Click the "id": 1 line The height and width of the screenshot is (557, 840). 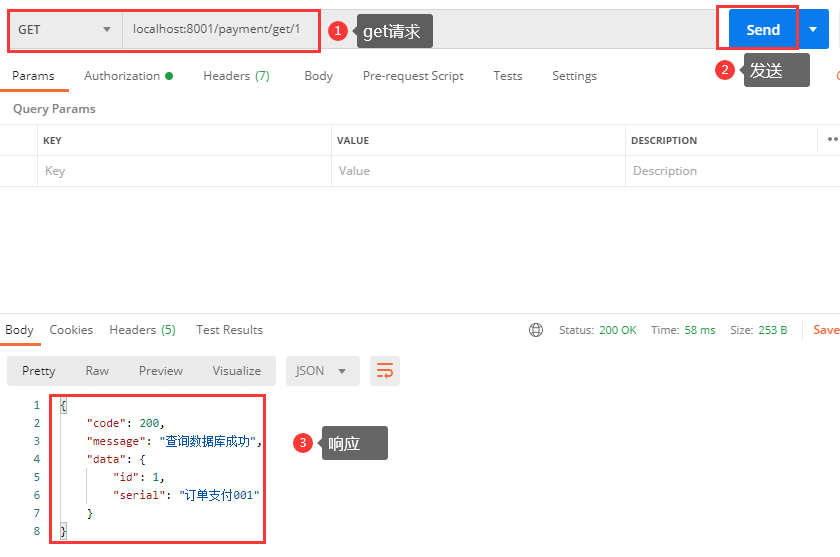[138, 477]
